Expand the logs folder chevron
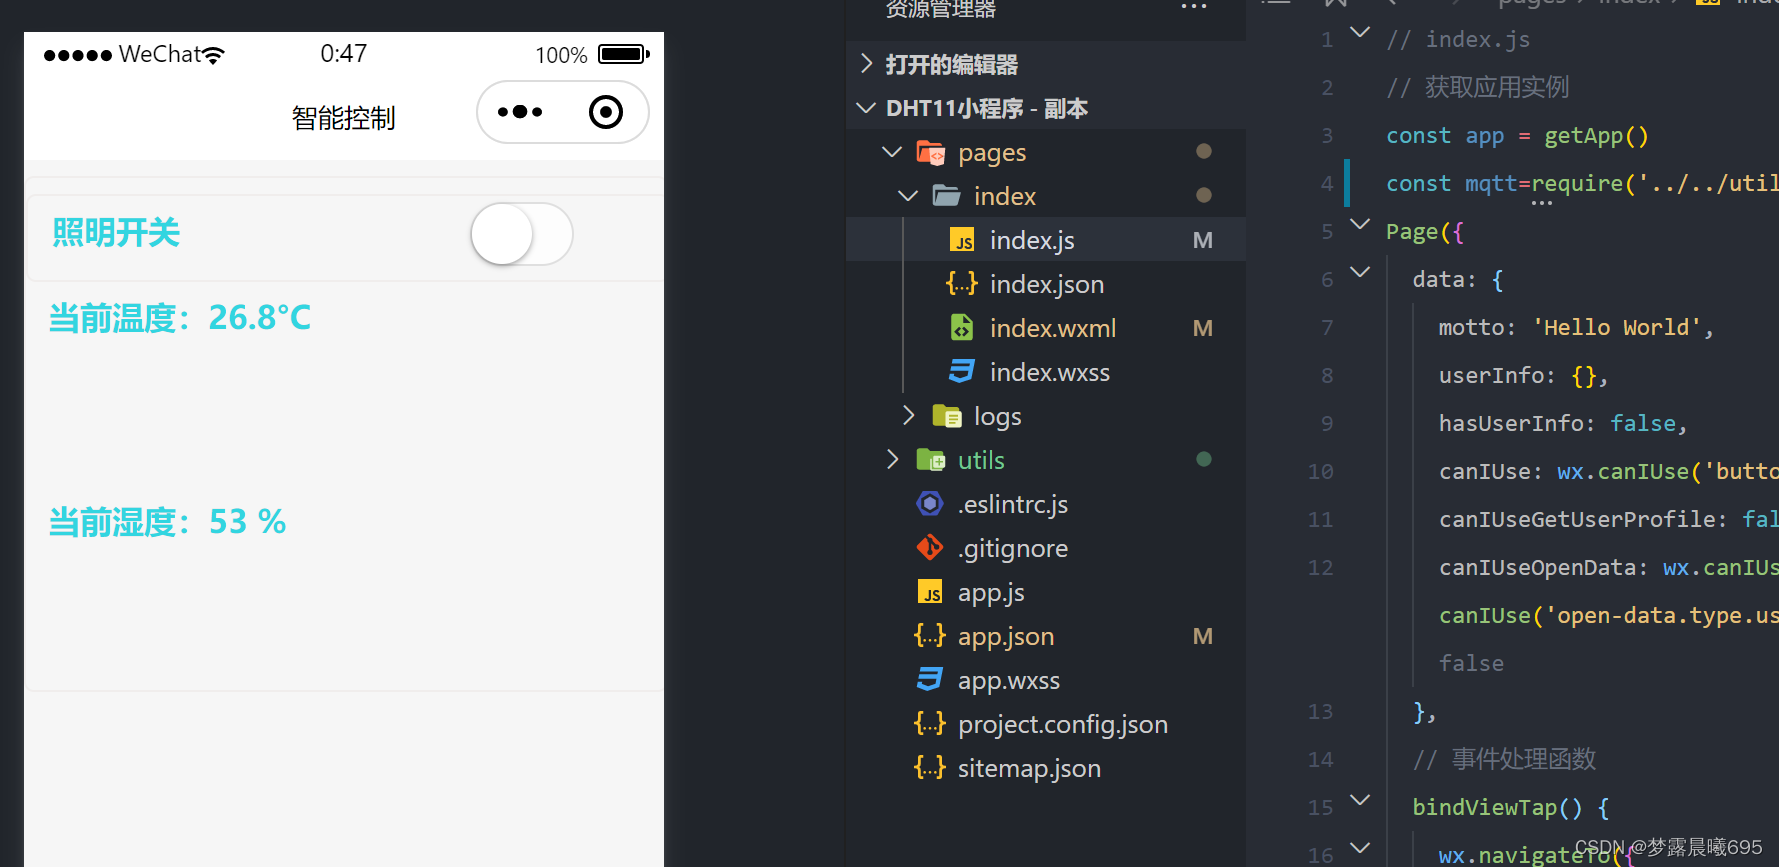1779x867 pixels. click(908, 415)
